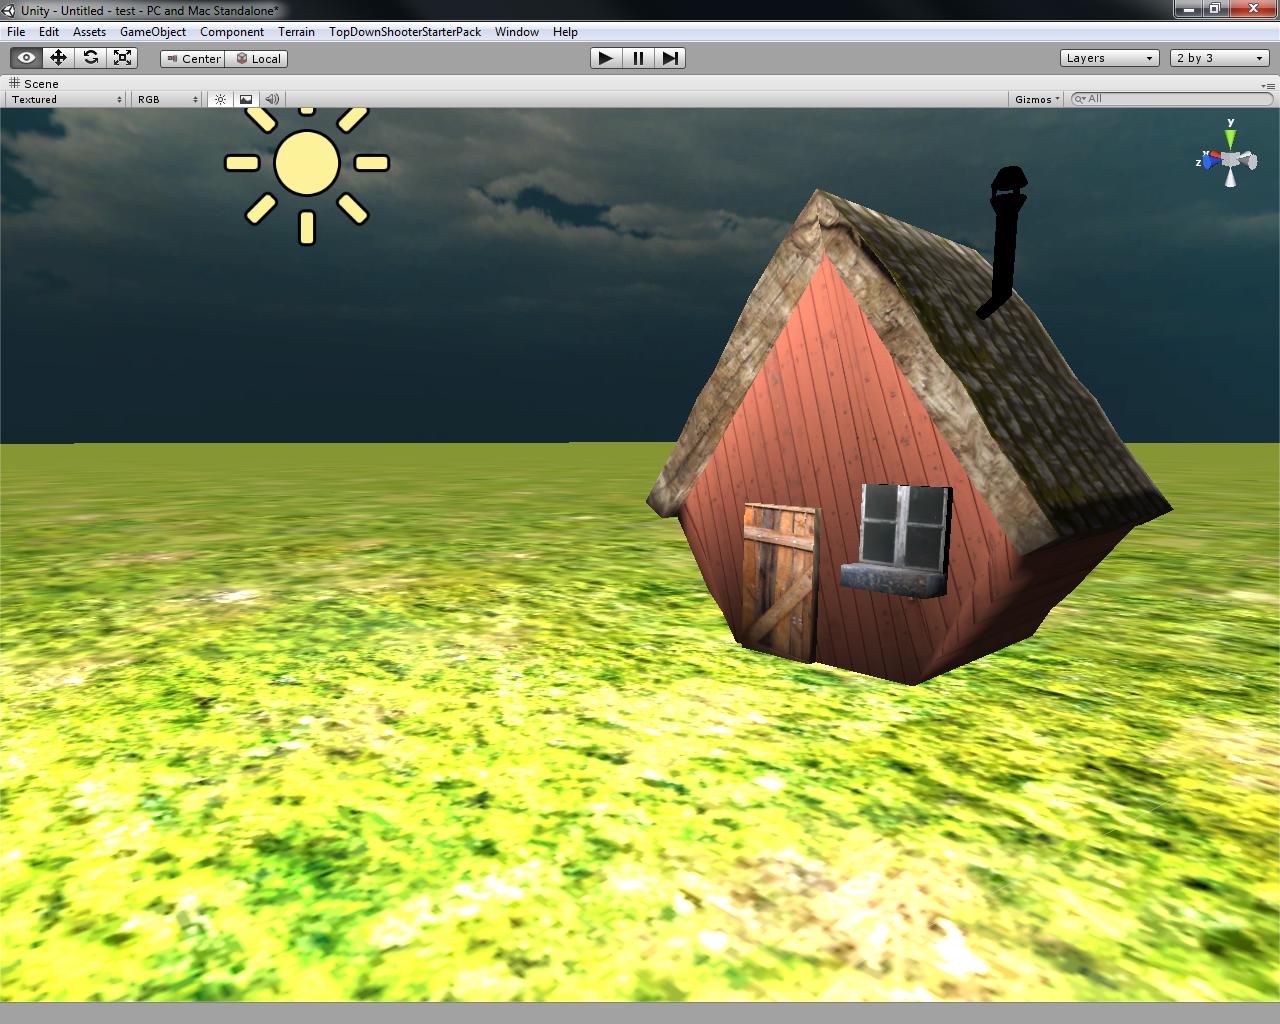Open the TopDownShooterStarterPack menu
1280x1024 pixels.
tap(403, 31)
